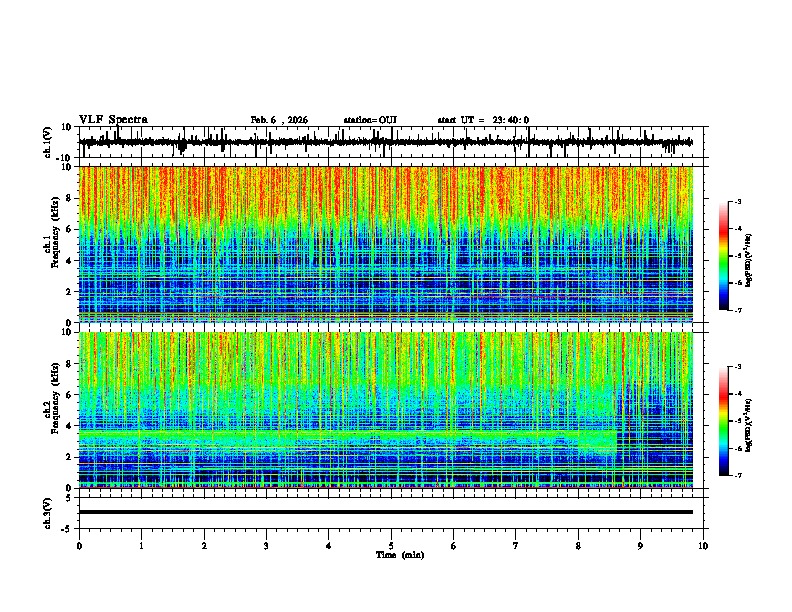Click the '-3' label on upper color bar
The width and height of the screenshot is (792, 612).
738,201
